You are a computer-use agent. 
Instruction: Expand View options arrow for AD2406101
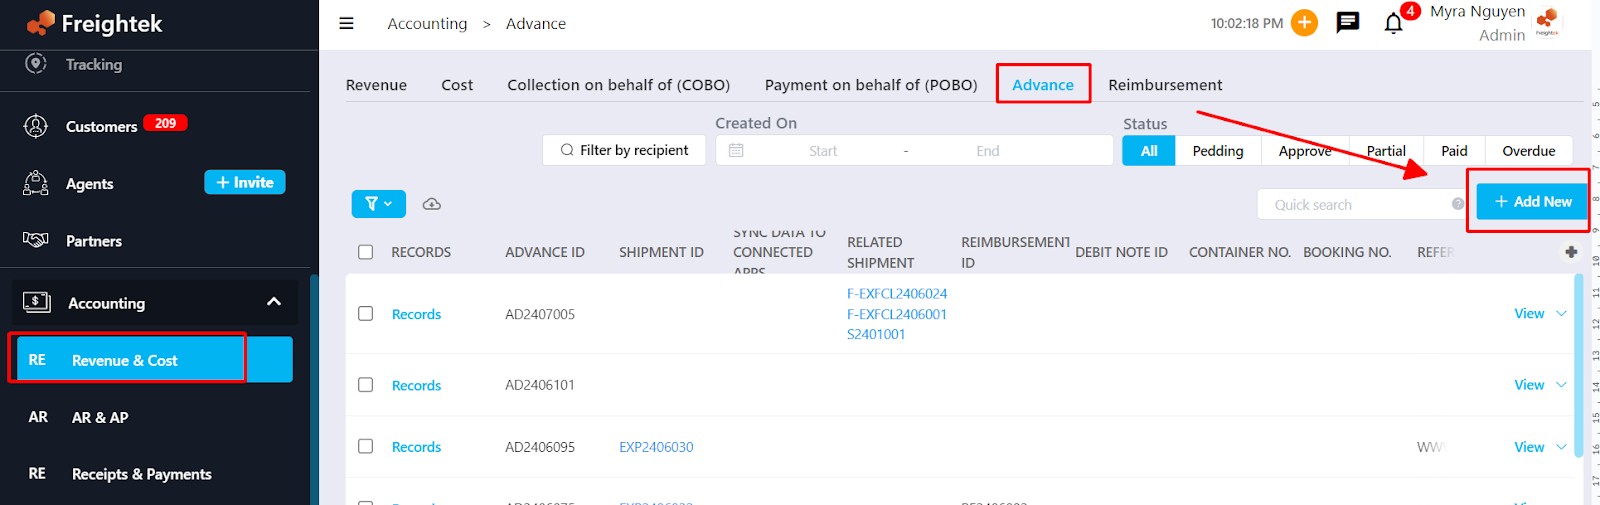tap(1561, 385)
